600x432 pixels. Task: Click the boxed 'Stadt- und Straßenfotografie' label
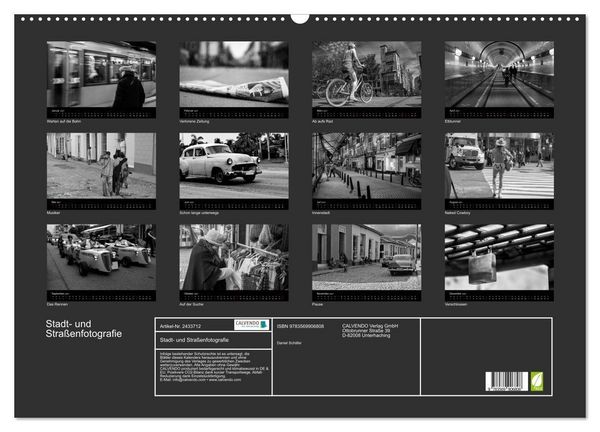coord(194,340)
